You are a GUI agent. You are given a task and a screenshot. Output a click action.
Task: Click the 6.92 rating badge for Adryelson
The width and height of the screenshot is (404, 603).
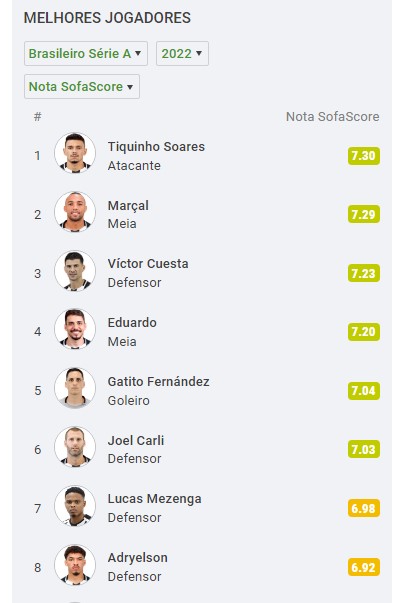click(x=364, y=567)
